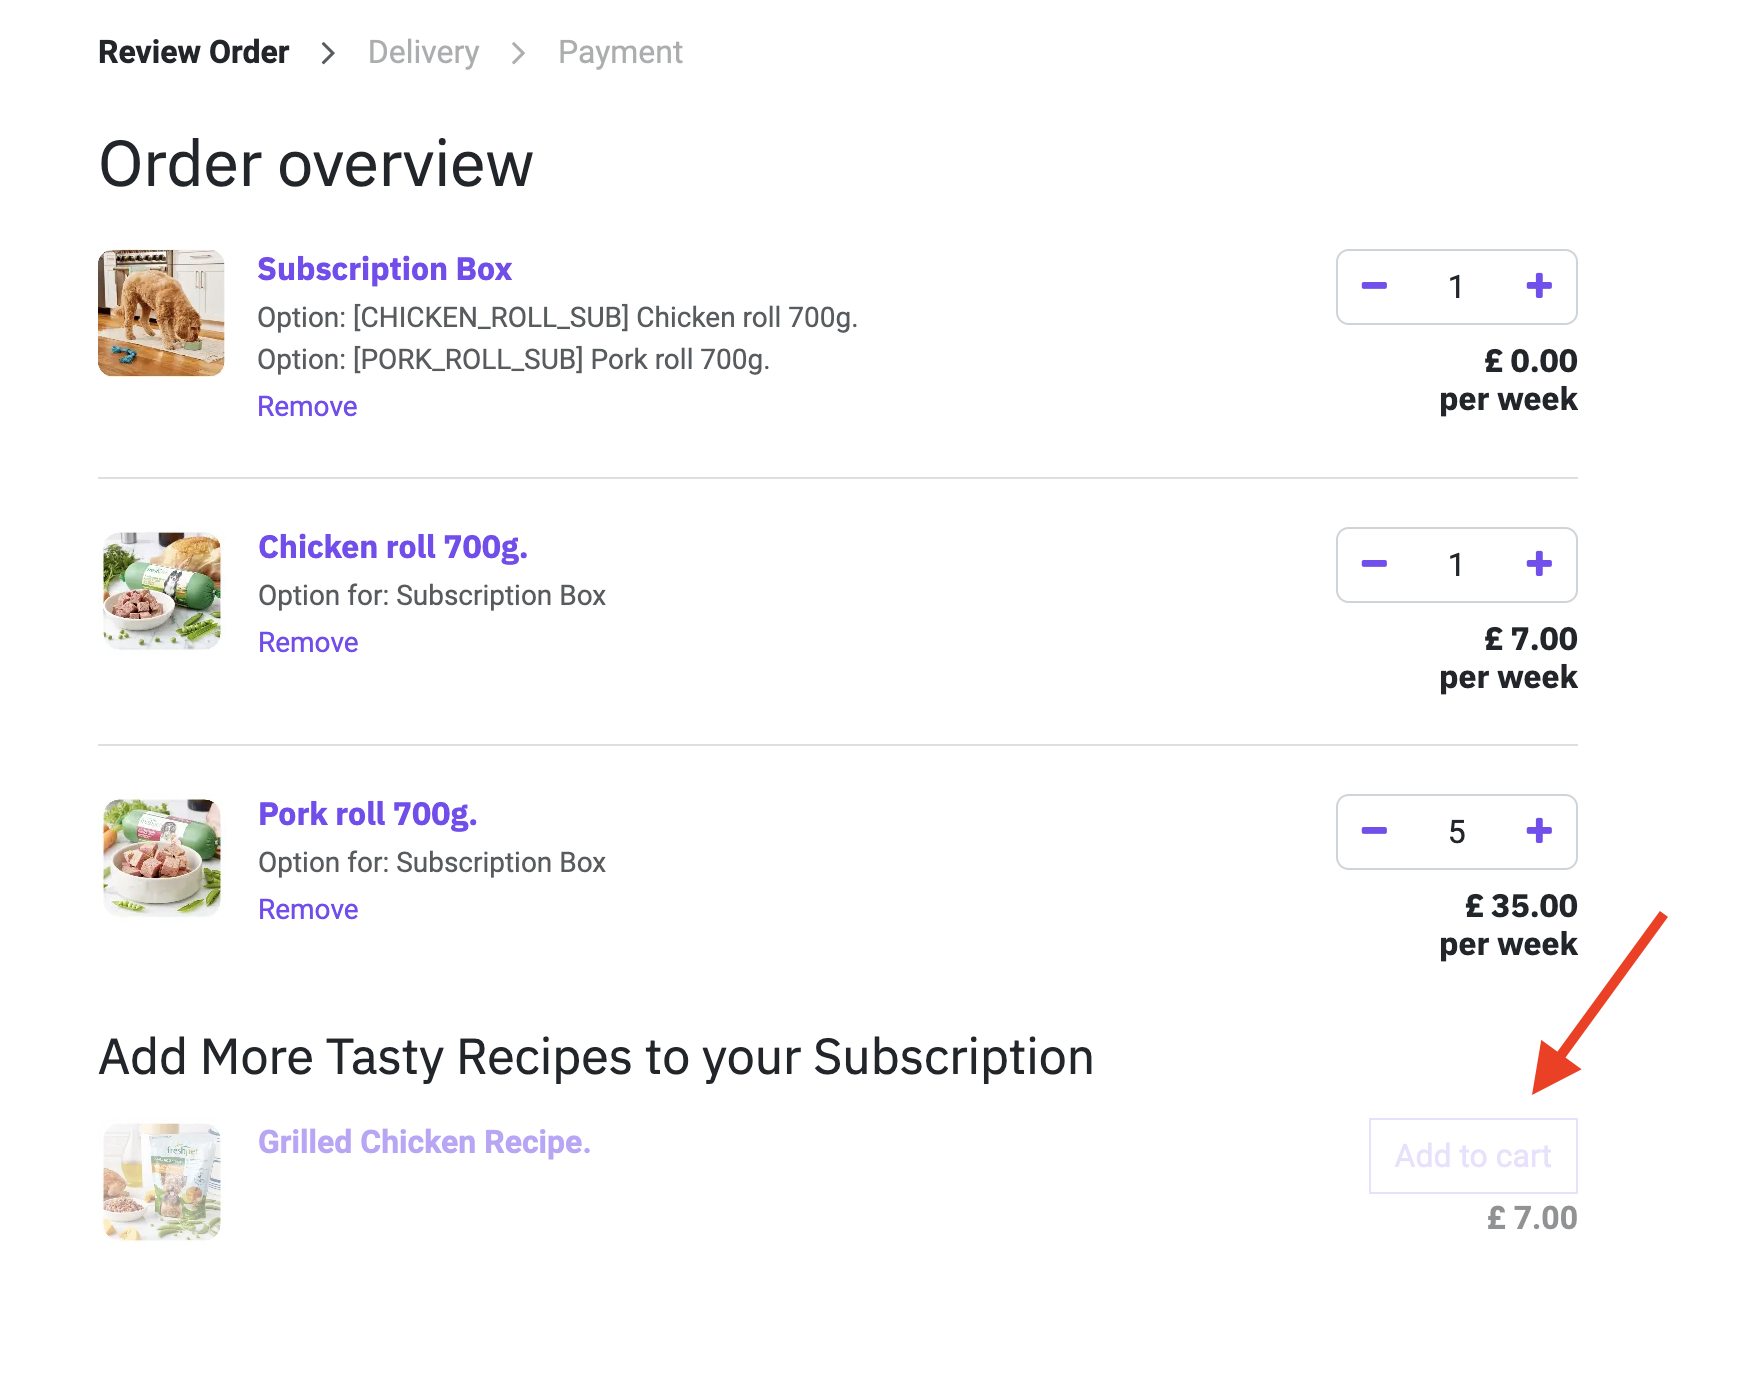Click plus icon for Chicken roll 700g
The image size is (1738, 1384).
(1539, 565)
